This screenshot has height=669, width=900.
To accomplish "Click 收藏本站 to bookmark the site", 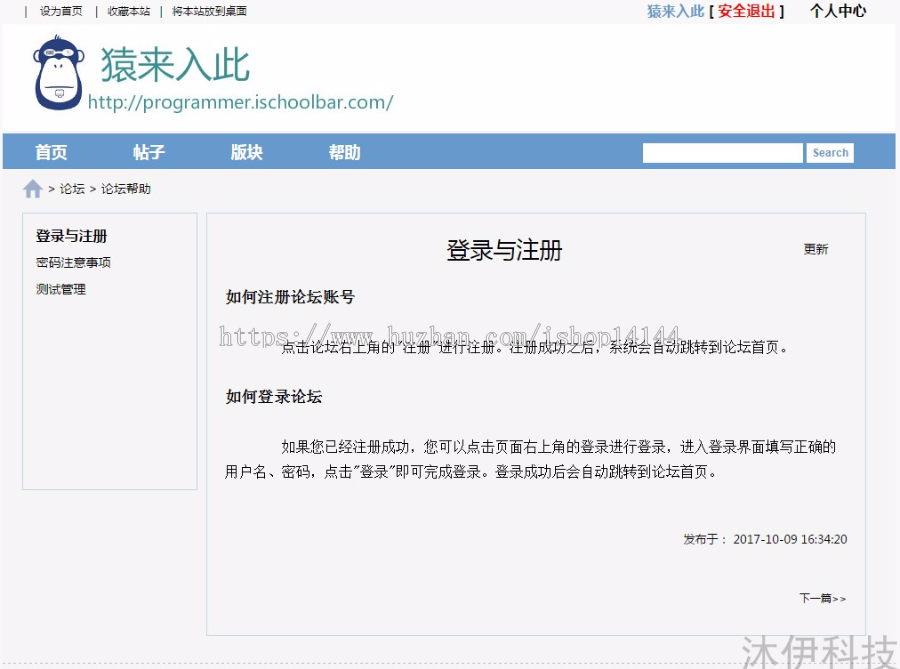I will pyautogui.click(x=127, y=12).
